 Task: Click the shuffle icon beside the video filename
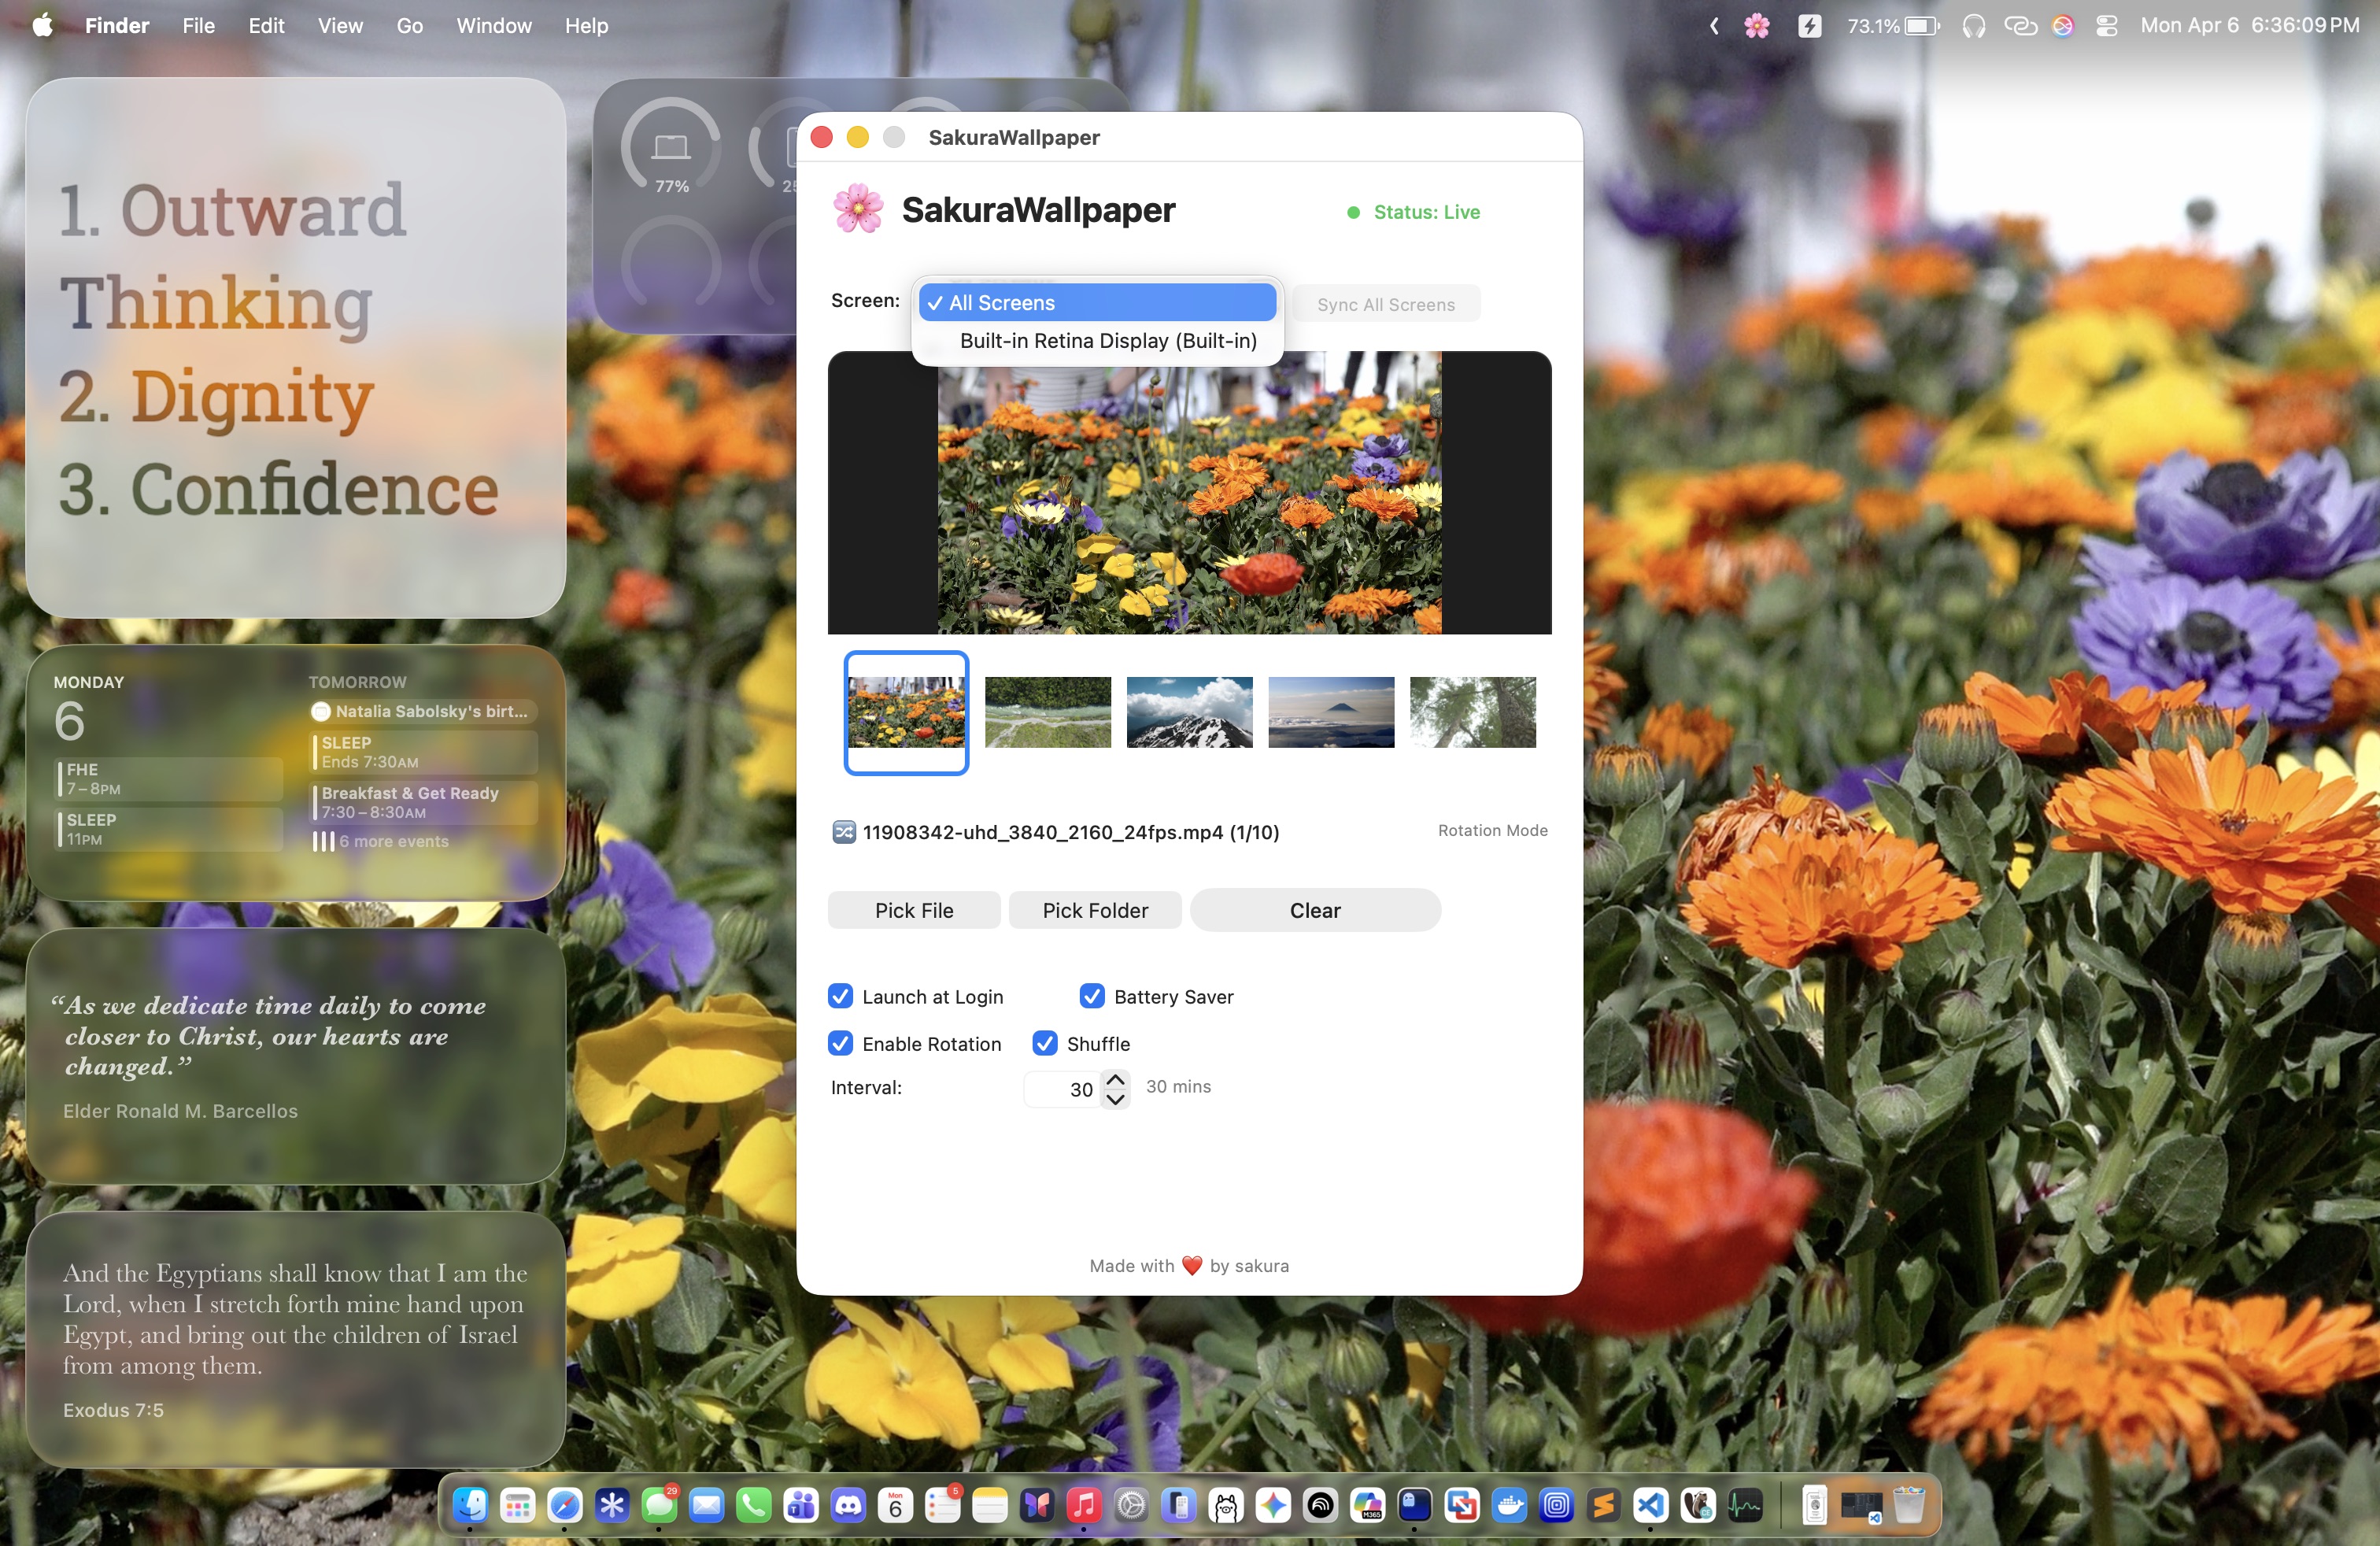click(843, 832)
